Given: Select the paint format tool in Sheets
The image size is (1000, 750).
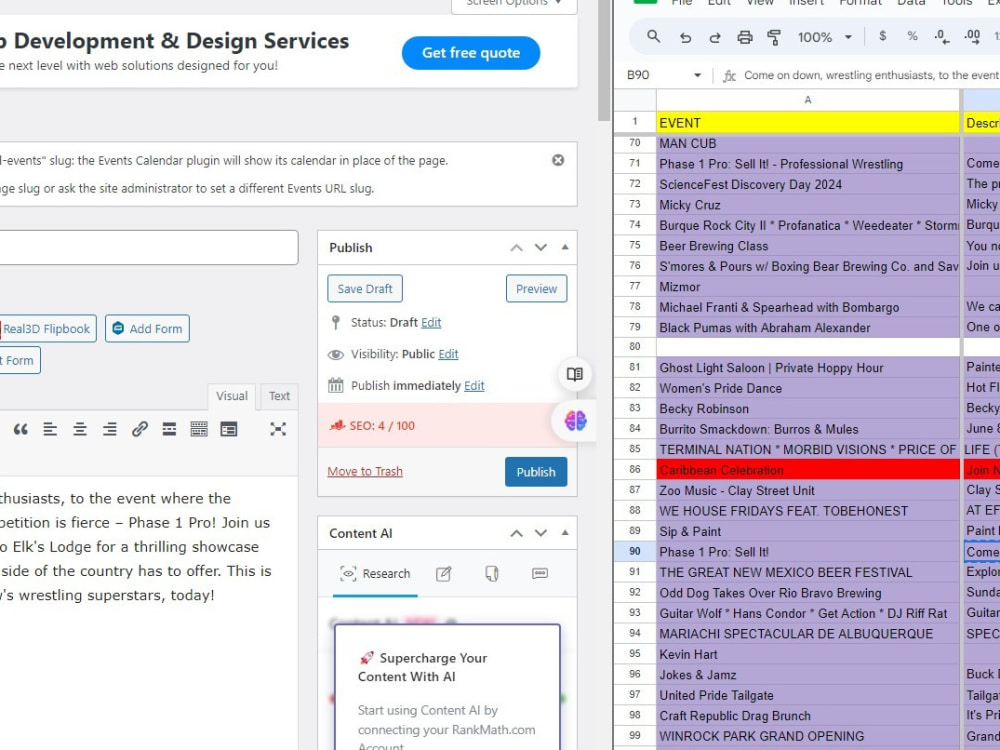Looking at the screenshot, I should pos(774,37).
